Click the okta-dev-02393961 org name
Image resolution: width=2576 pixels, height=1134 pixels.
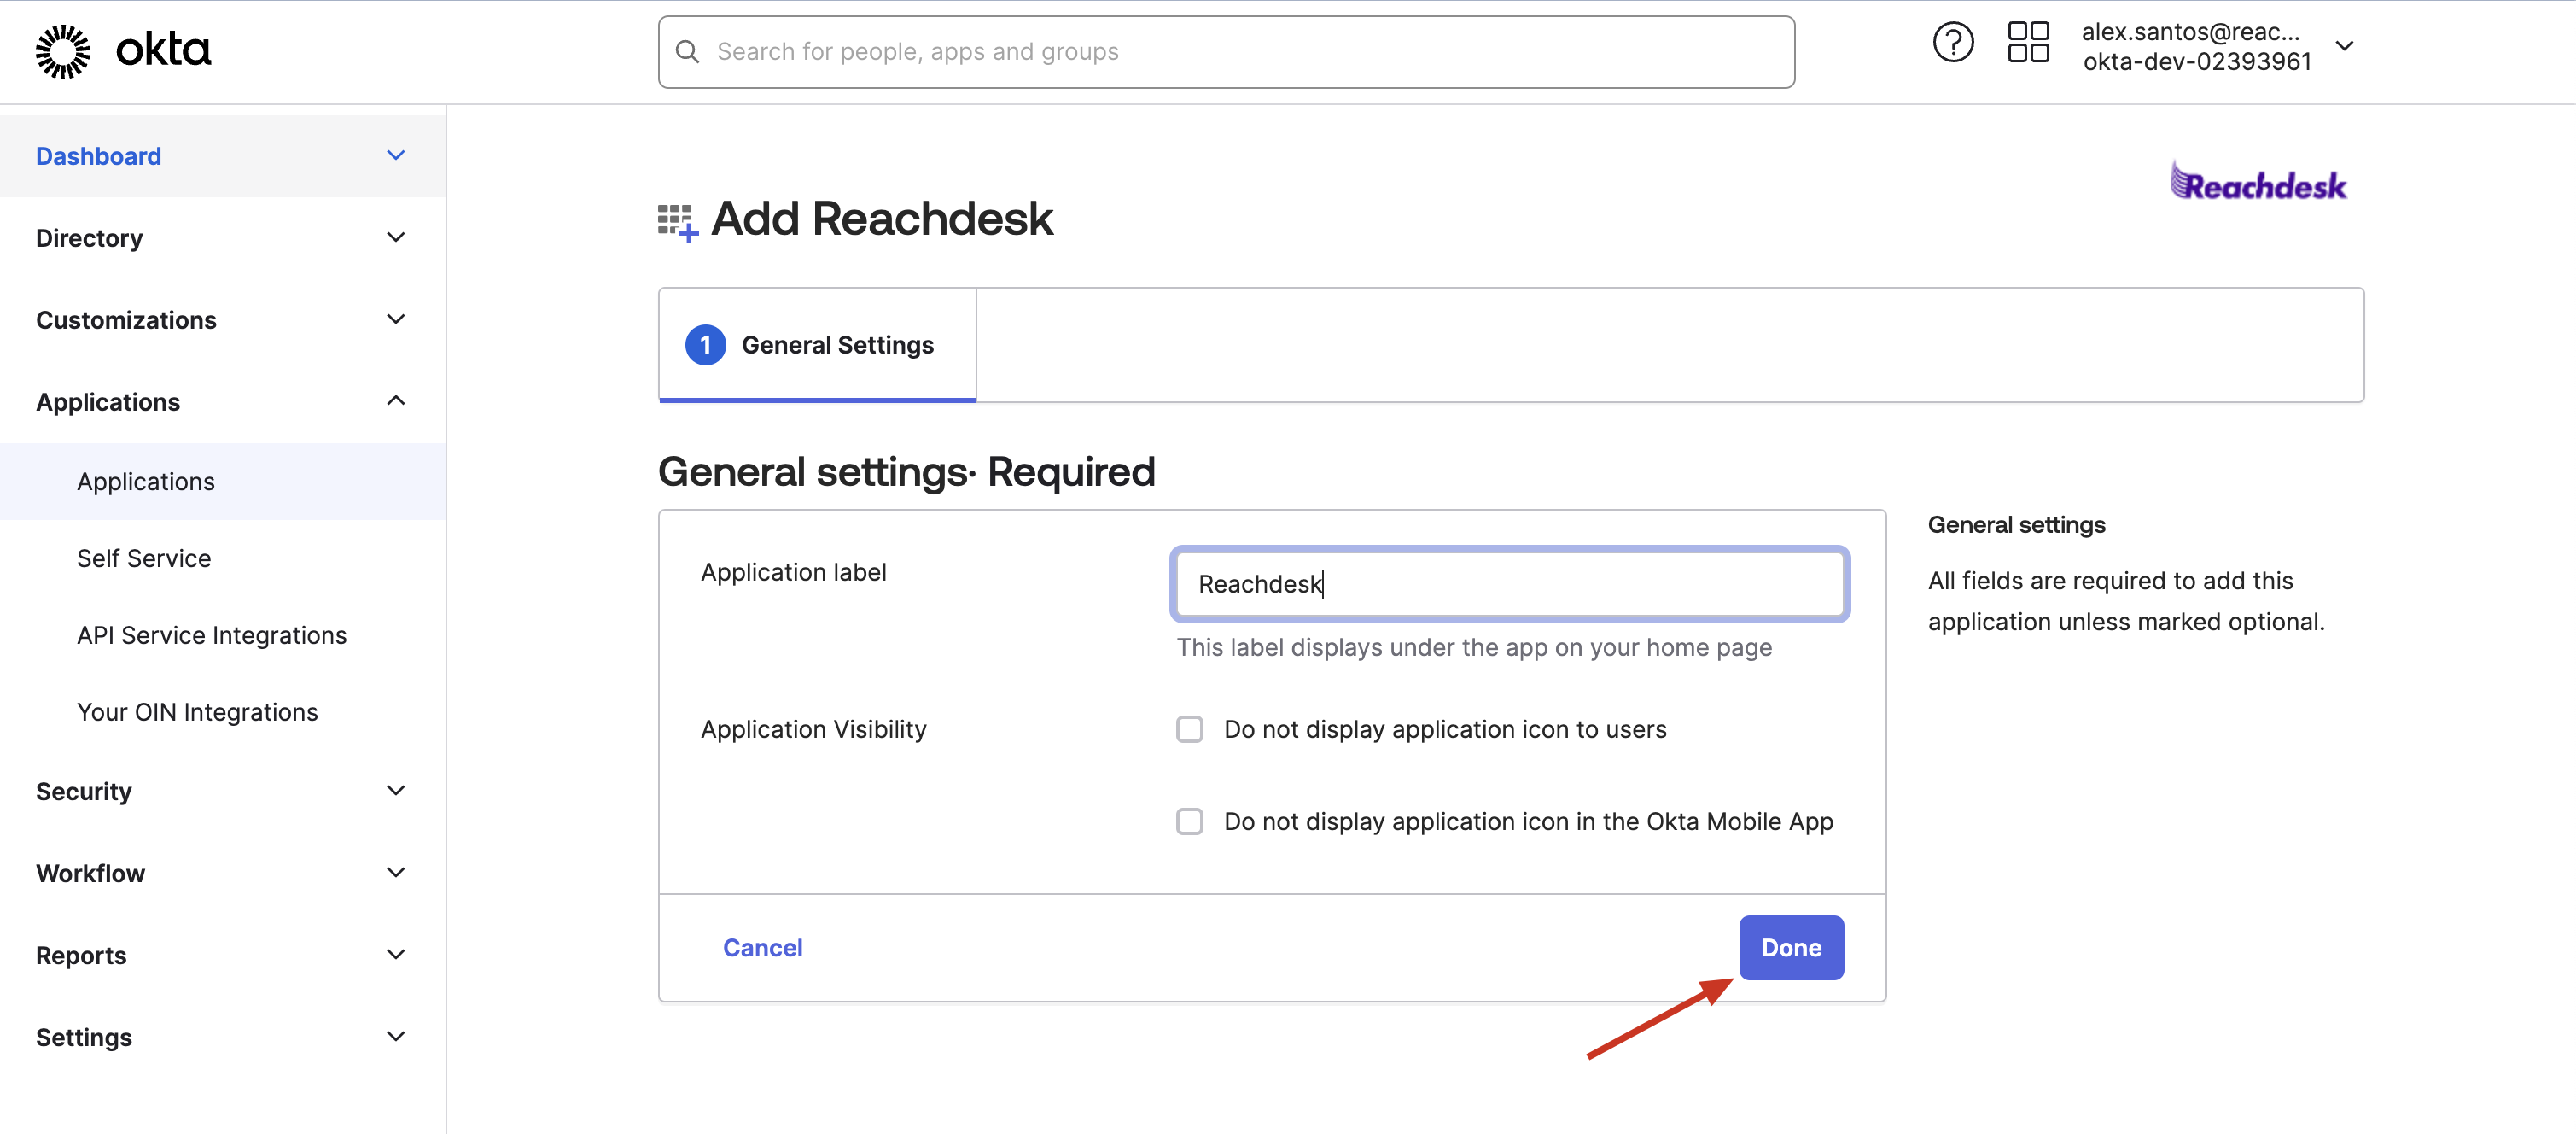coord(2197,62)
